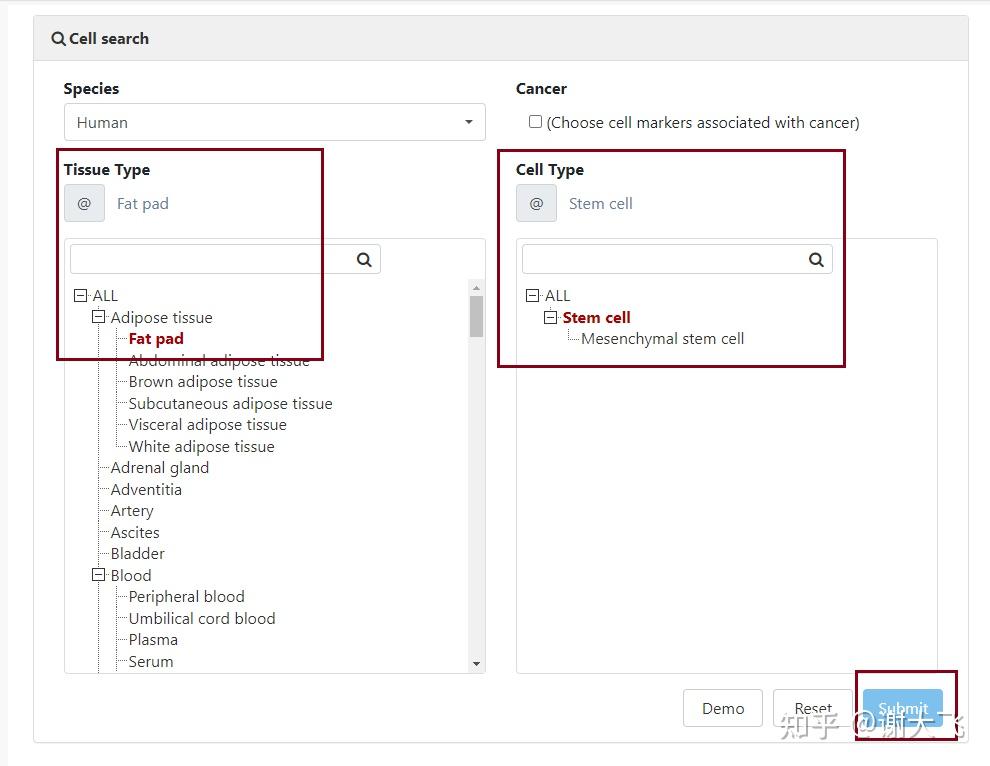This screenshot has height=766, width=990.
Task: Collapse the ALL node in tissue tree
Action: [x=80, y=296]
